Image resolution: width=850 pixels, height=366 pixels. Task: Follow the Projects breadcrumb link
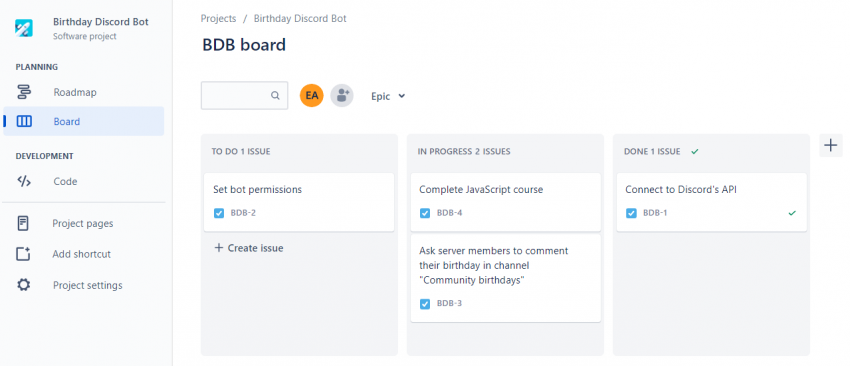coord(218,18)
